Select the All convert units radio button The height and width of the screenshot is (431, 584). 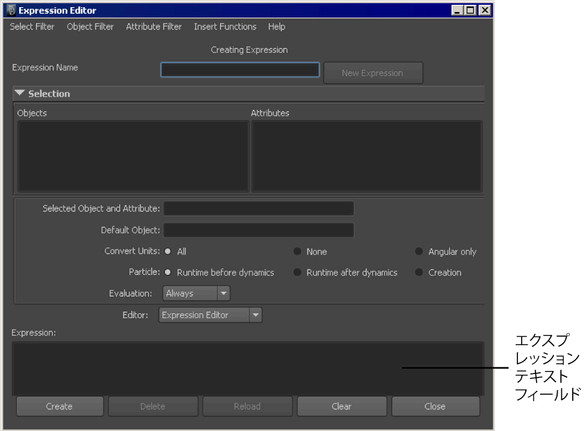[168, 251]
